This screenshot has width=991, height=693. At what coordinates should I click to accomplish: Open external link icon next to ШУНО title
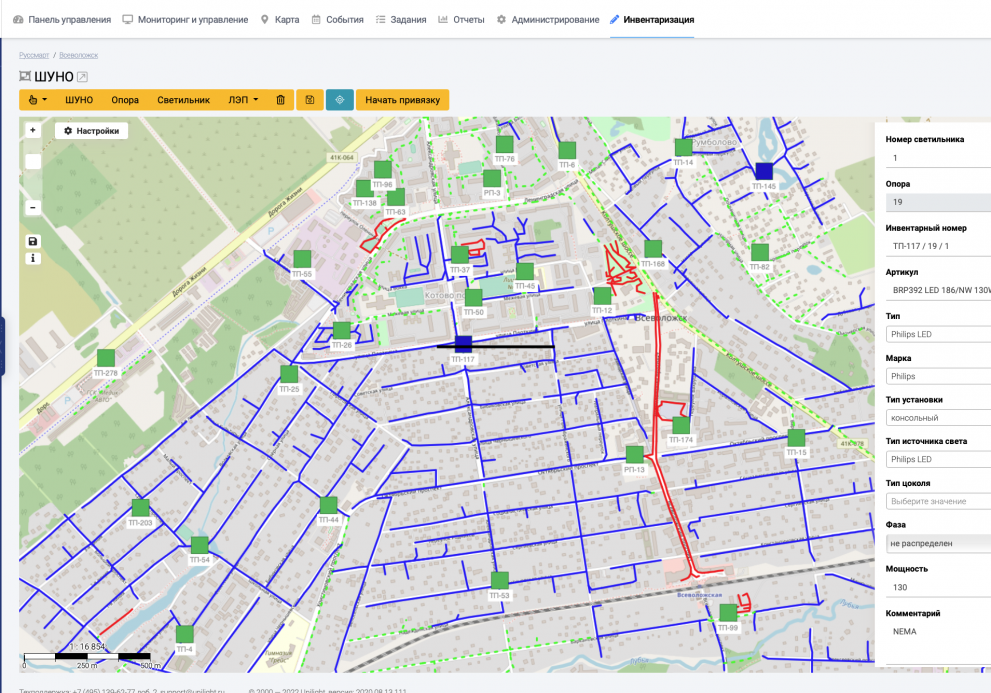[83, 77]
